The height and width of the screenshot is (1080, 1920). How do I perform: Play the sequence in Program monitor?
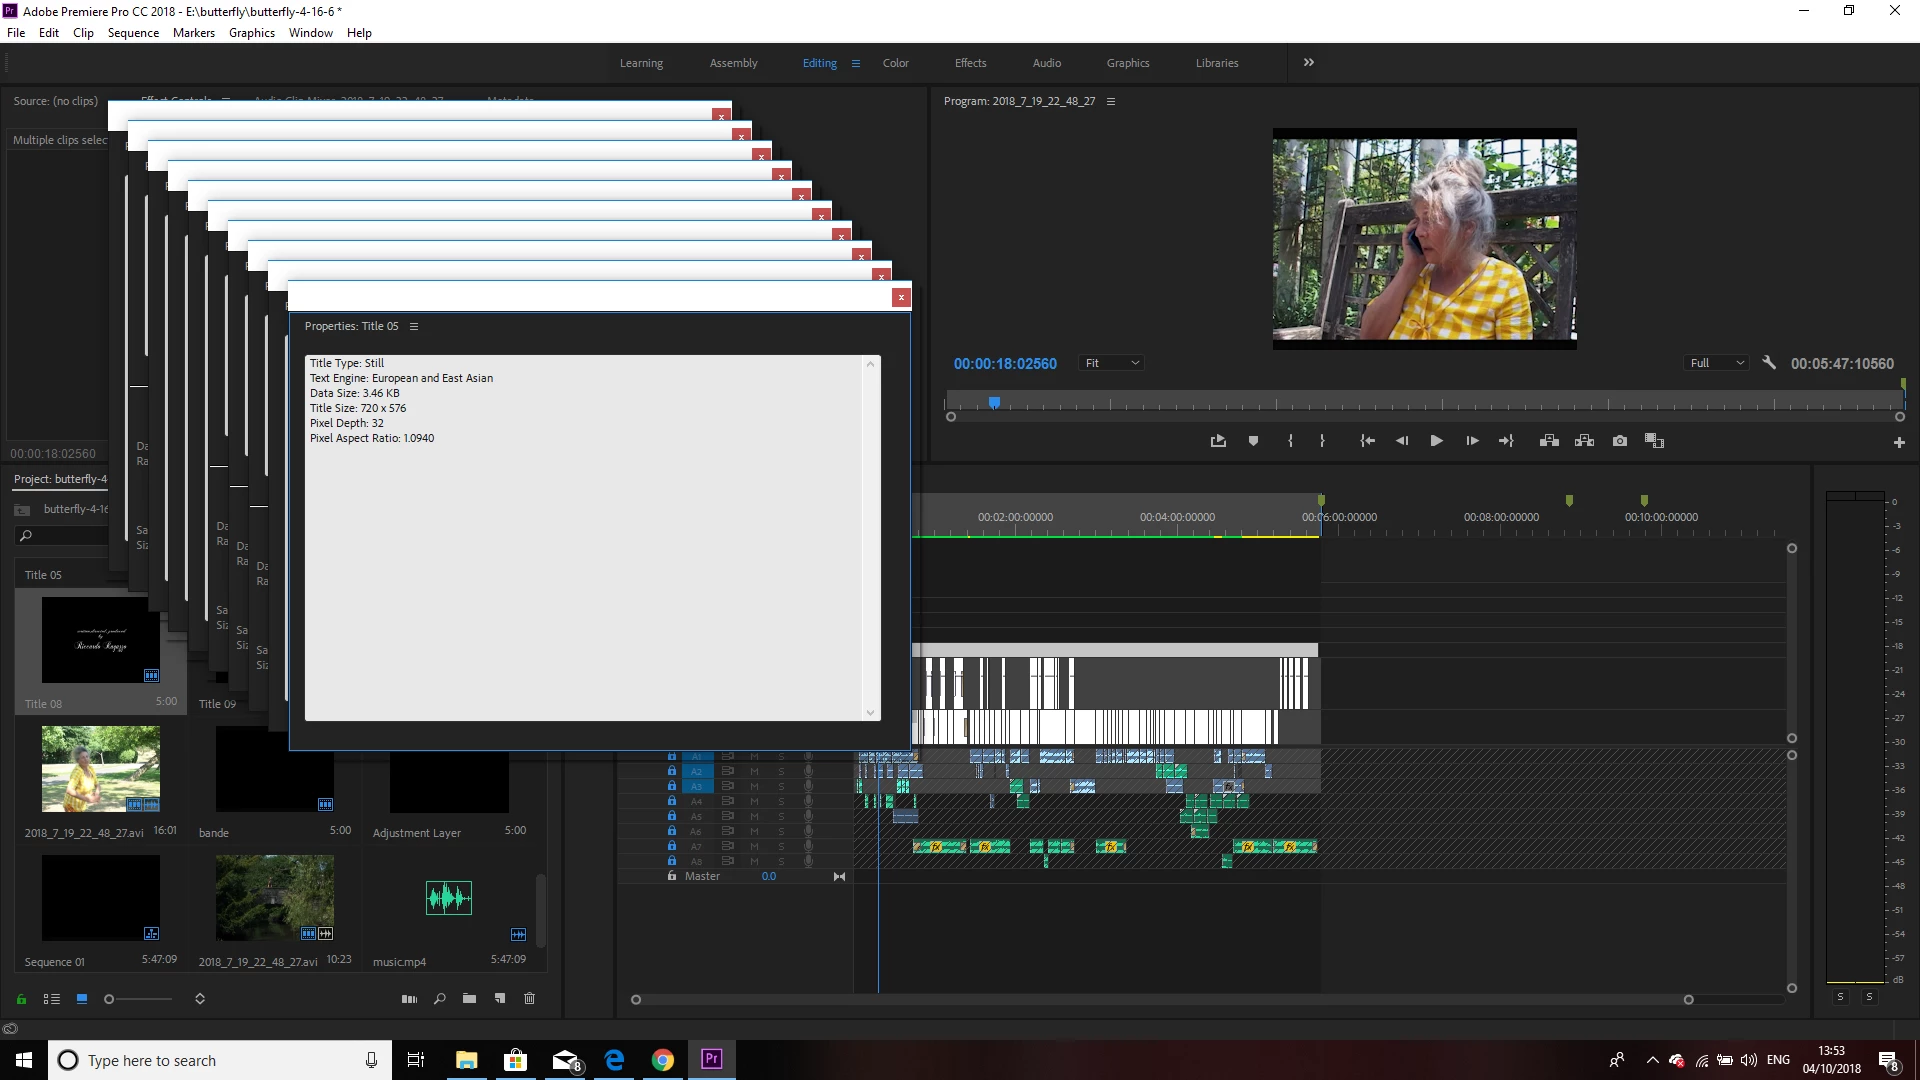point(1436,441)
